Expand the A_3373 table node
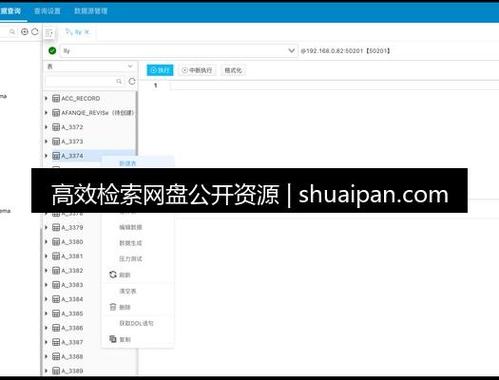The height and width of the screenshot is (380, 499). point(46,141)
